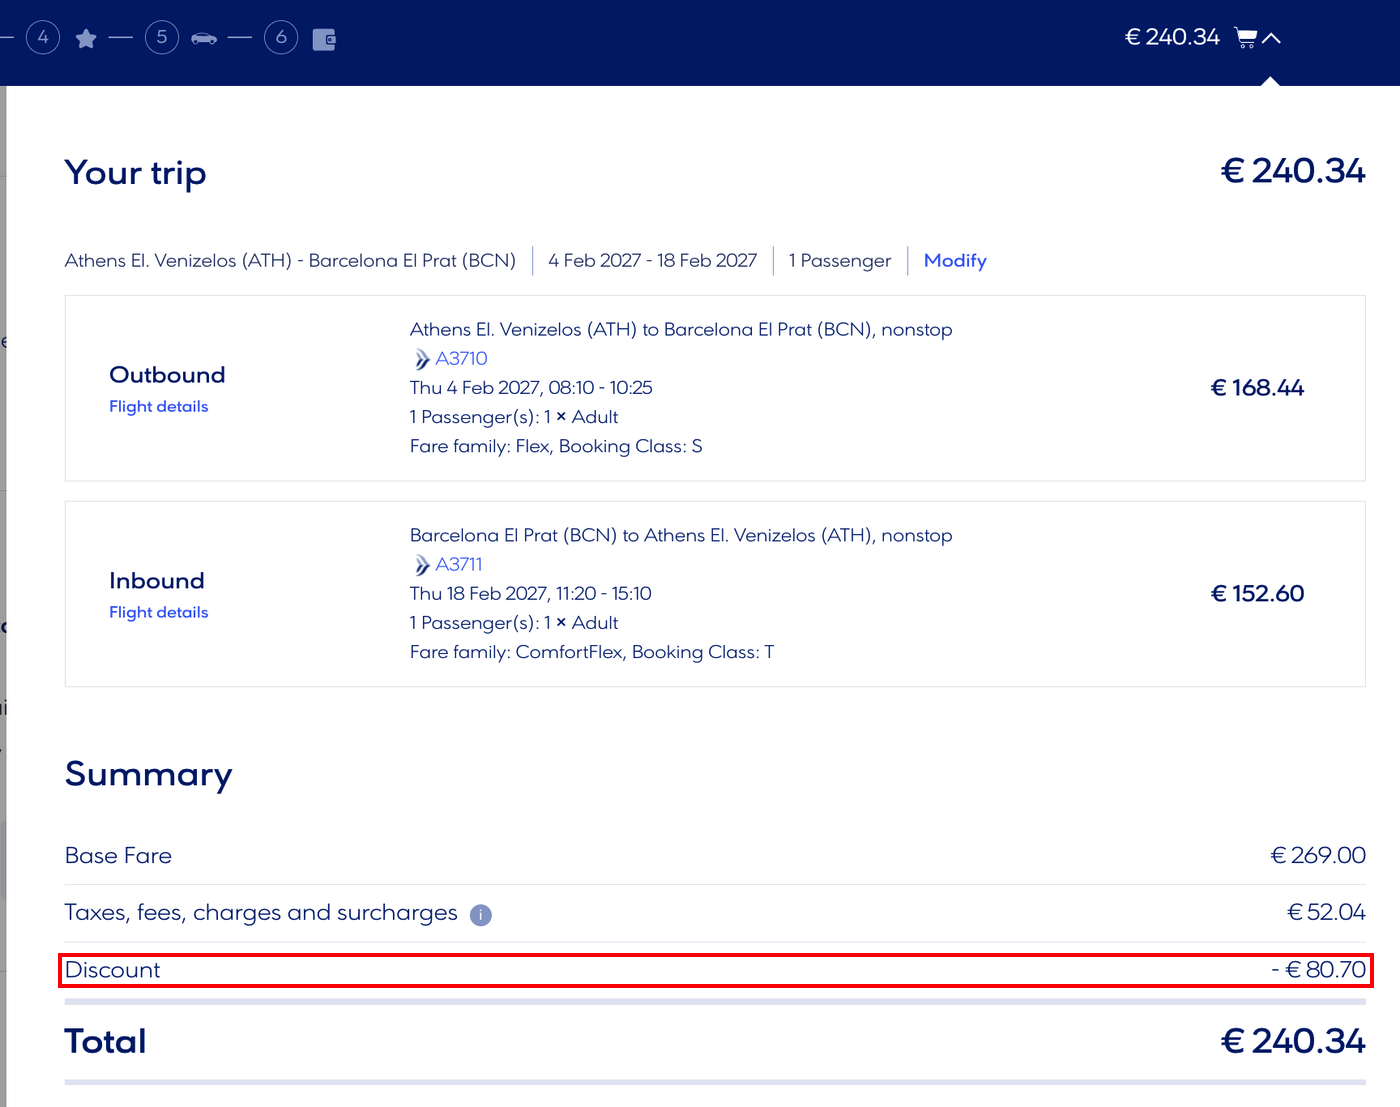The width and height of the screenshot is (1400, 1107).
Task: Click the taxes amount € 52.04
Action: click(x=1326, y=912)
